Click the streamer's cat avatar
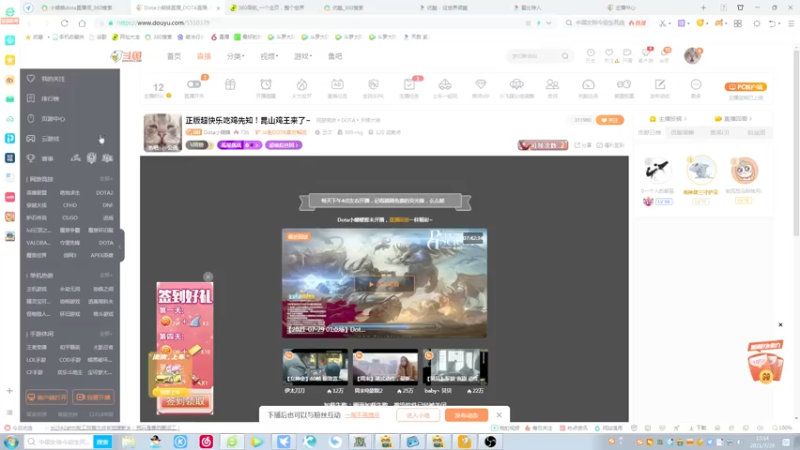Screen dimensions: 800x450 tap(162, 133)
